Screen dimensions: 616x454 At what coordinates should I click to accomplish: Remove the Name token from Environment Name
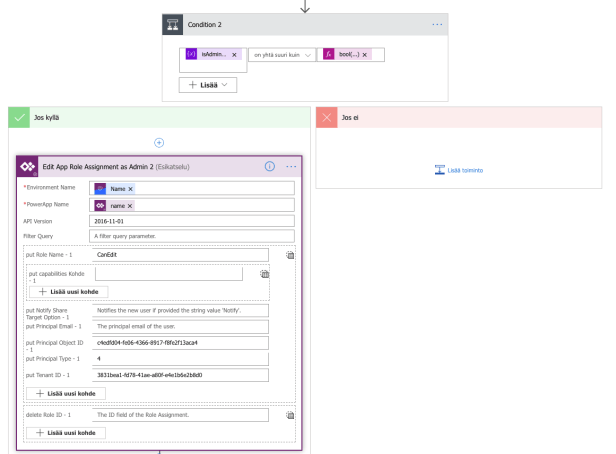click(x=130, y=188)
